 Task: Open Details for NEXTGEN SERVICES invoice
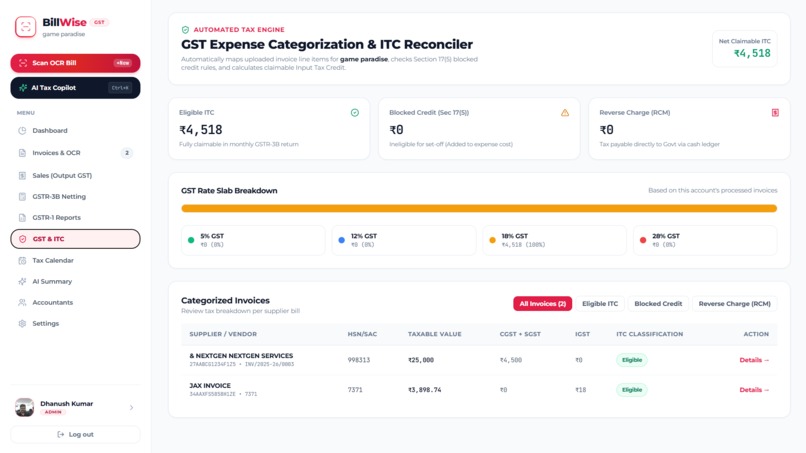(754, 360)
